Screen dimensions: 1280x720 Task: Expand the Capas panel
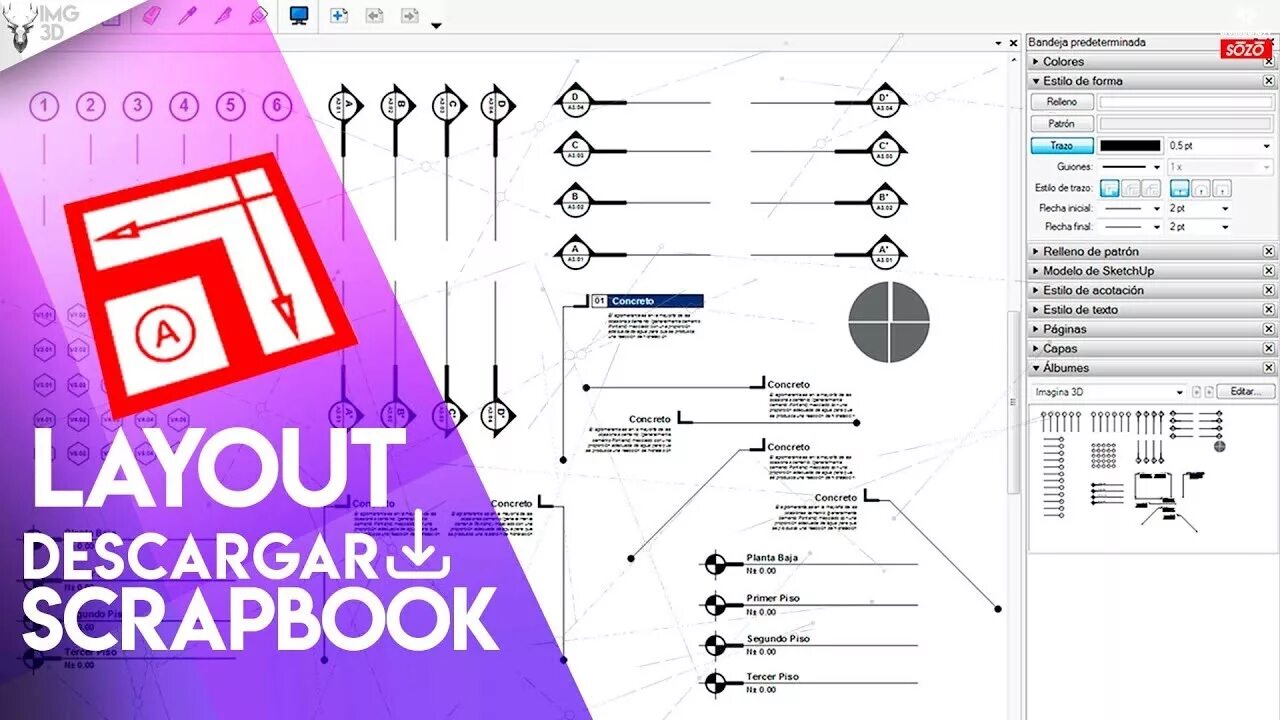1036,349
